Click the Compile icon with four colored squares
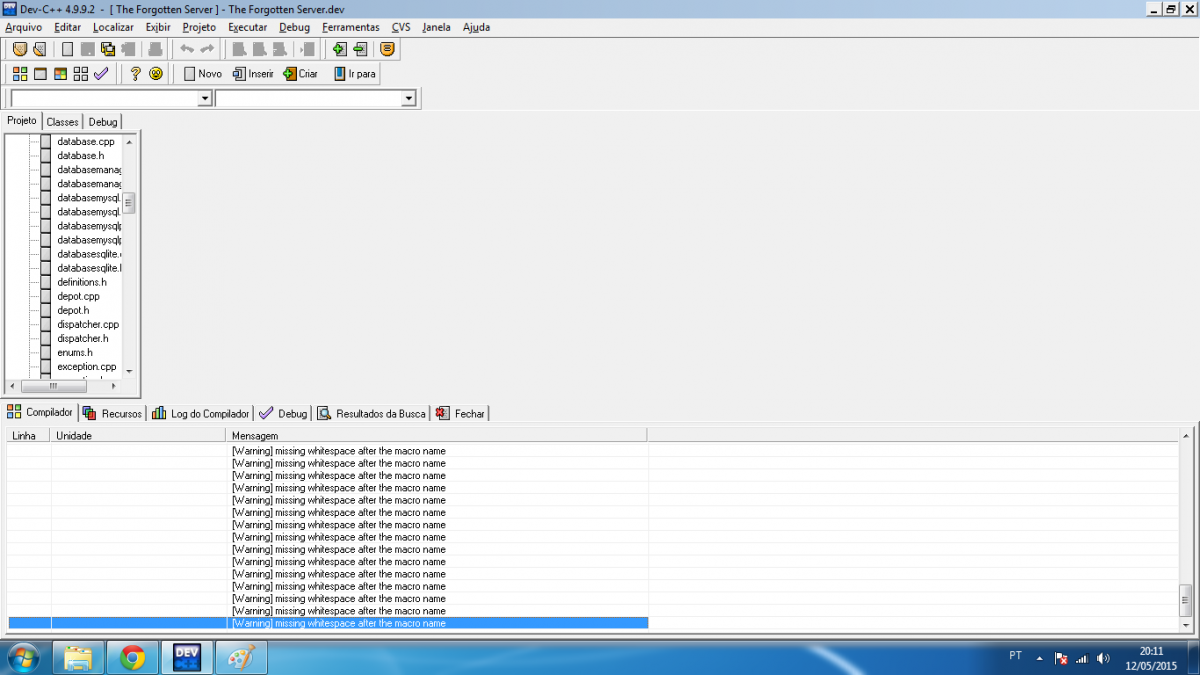The width and height of the screenshot is (1200, 675). 20,74
